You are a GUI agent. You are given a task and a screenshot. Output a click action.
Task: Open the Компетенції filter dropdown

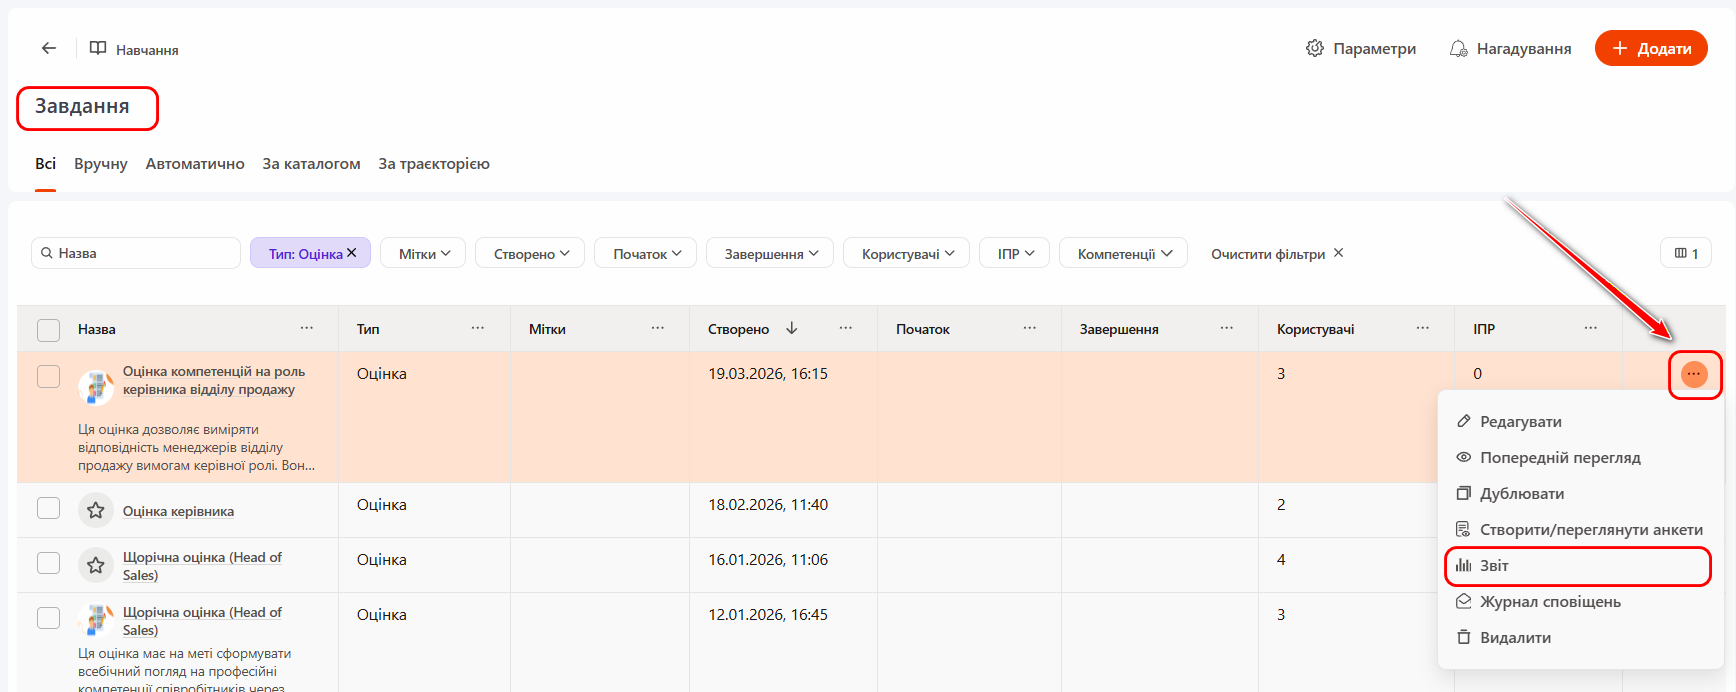(x=1123, y=254)
